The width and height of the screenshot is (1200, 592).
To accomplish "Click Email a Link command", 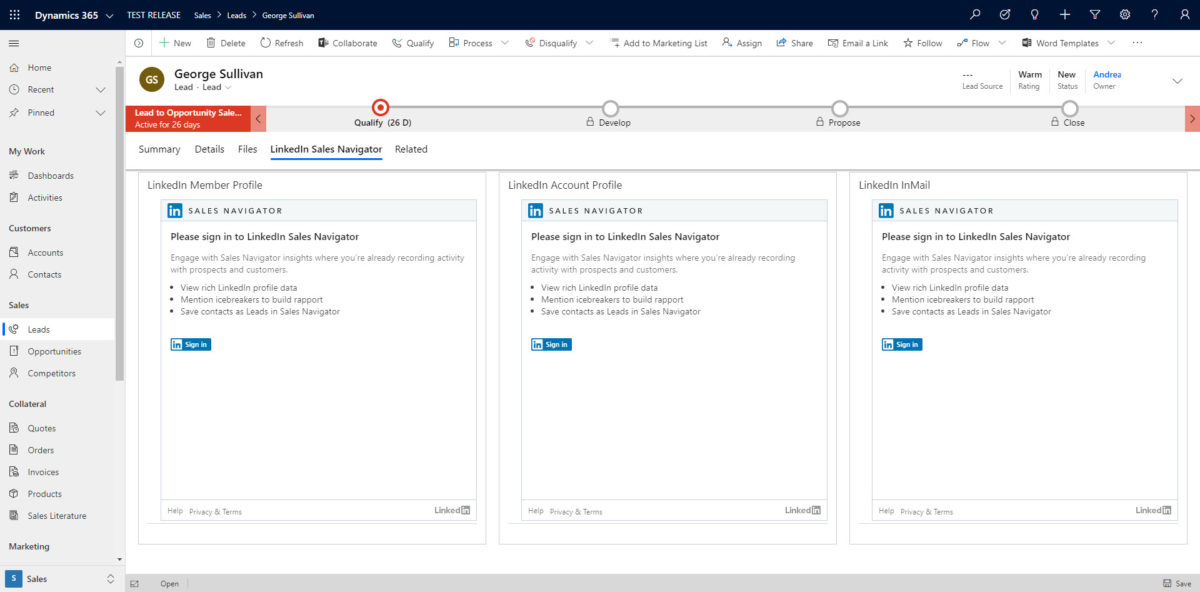I will point(858,43).
